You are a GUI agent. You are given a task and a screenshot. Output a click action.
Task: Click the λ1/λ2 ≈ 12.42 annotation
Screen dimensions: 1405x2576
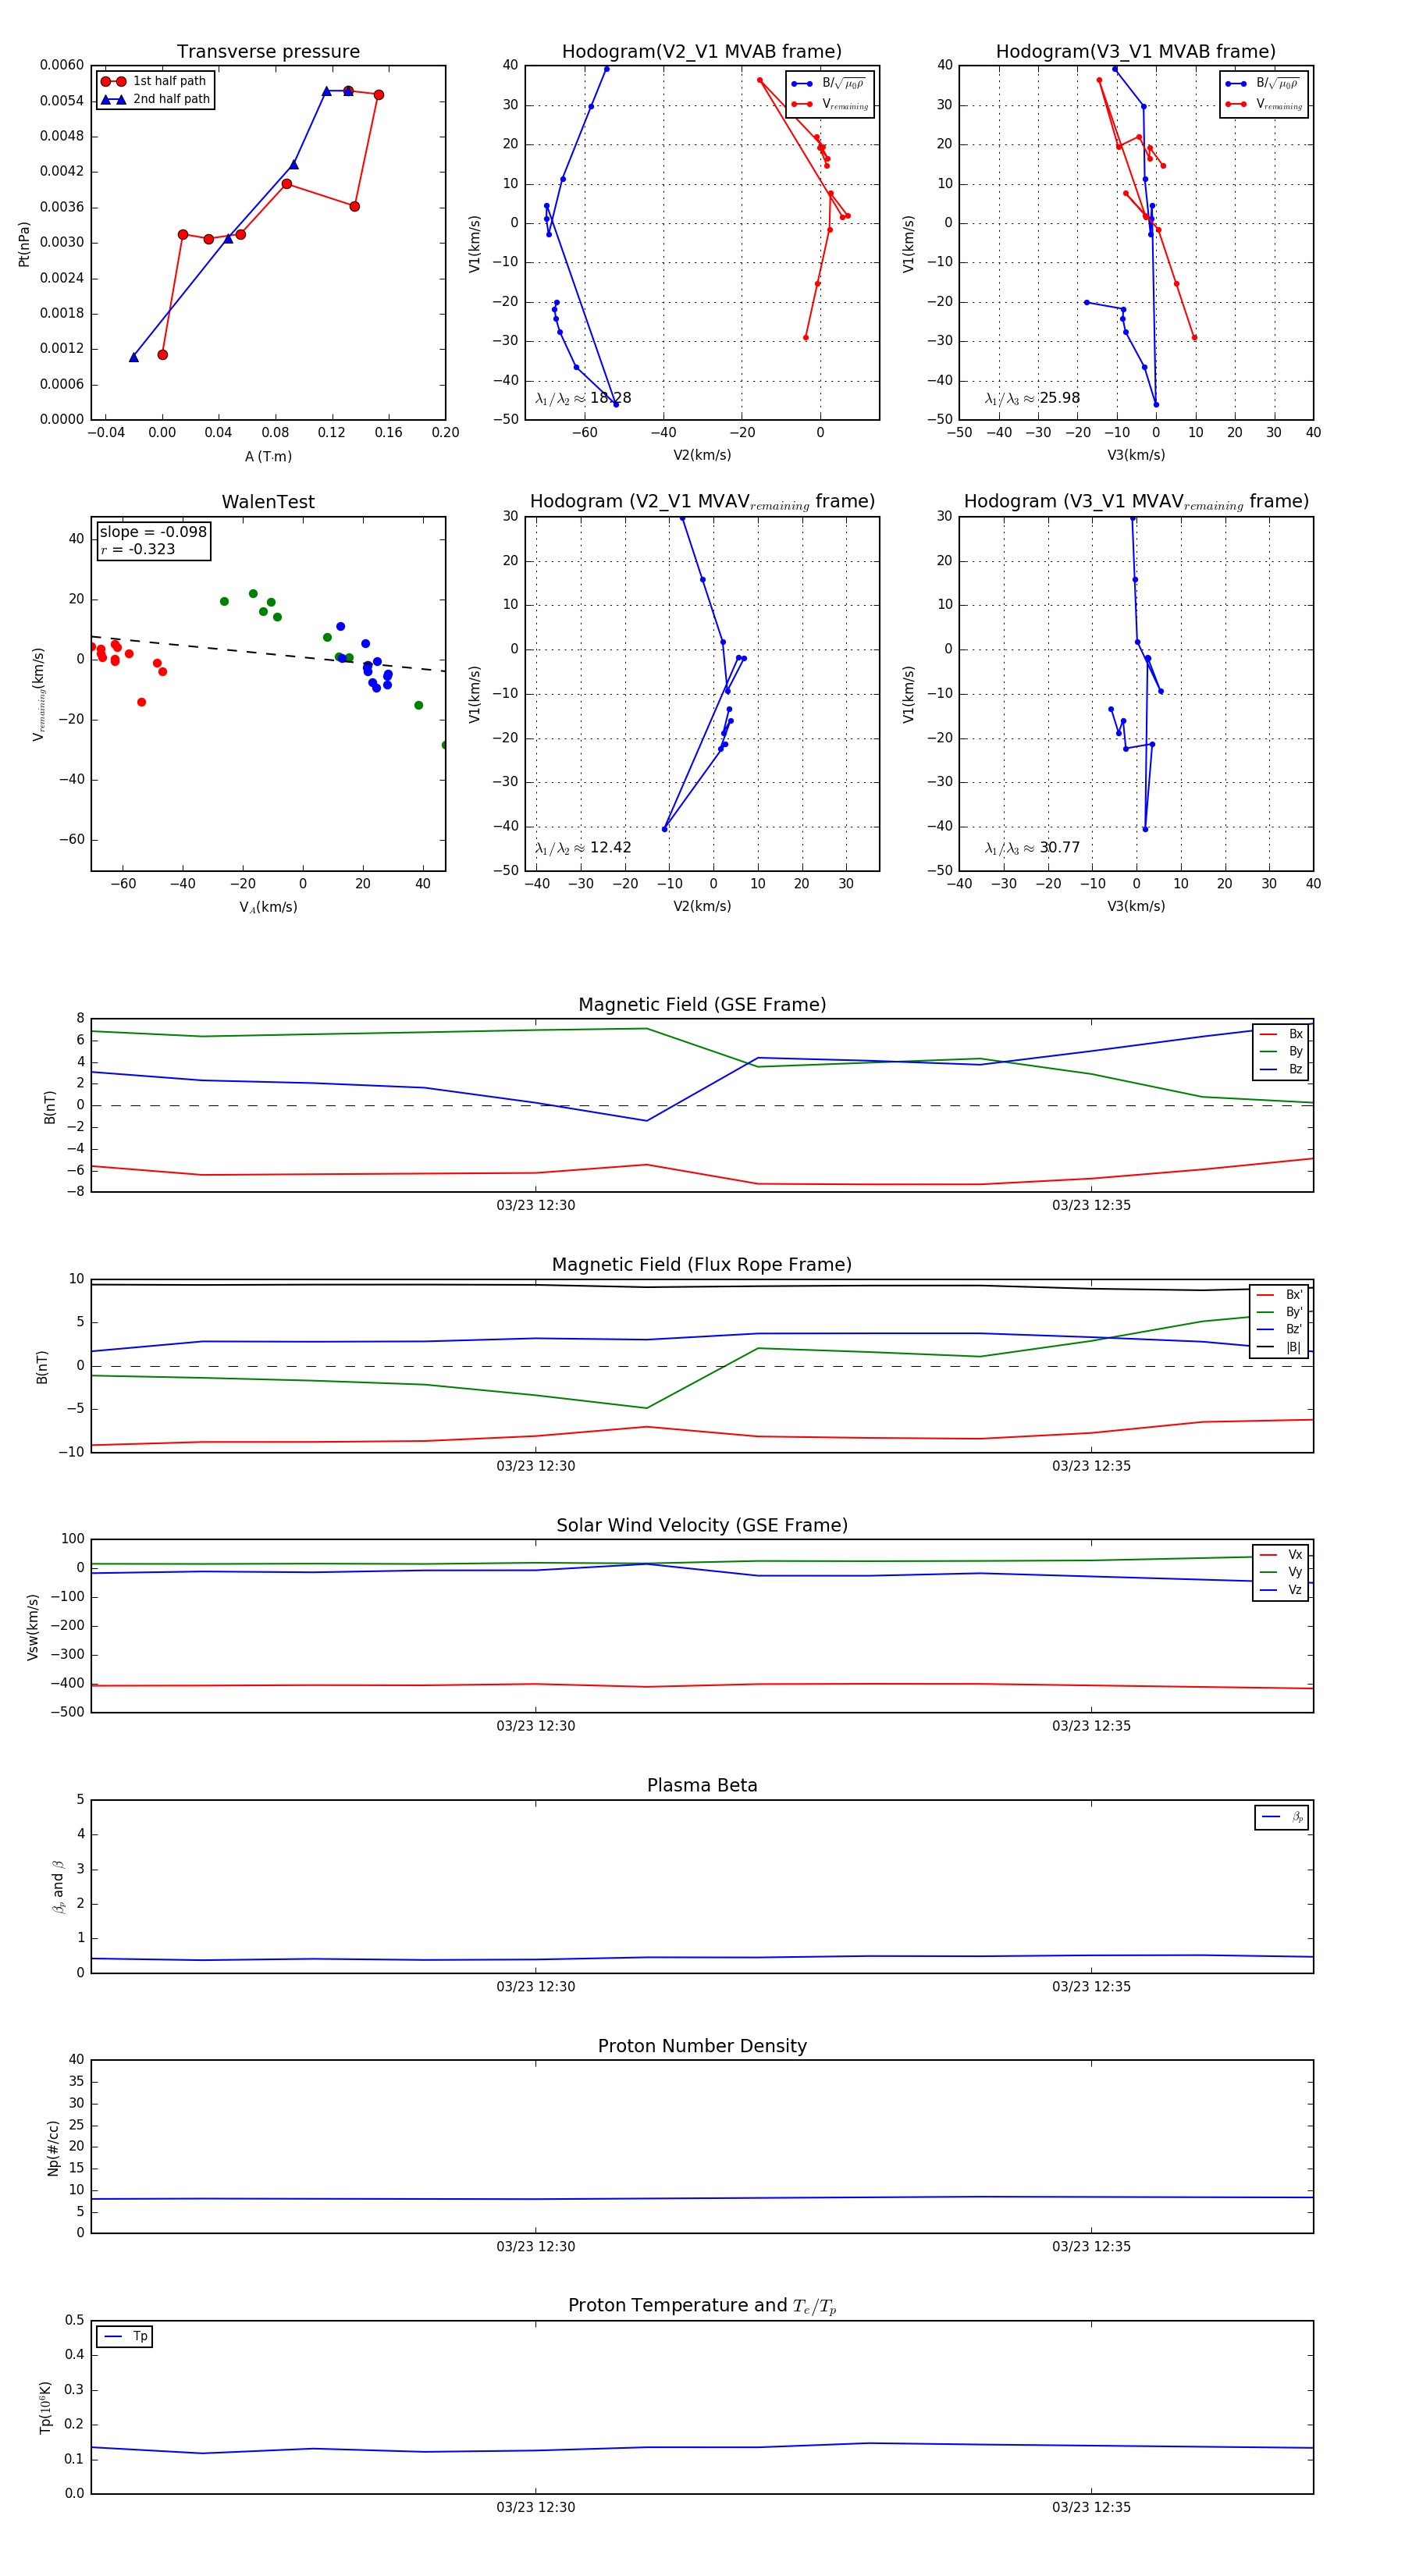(583, 848)
